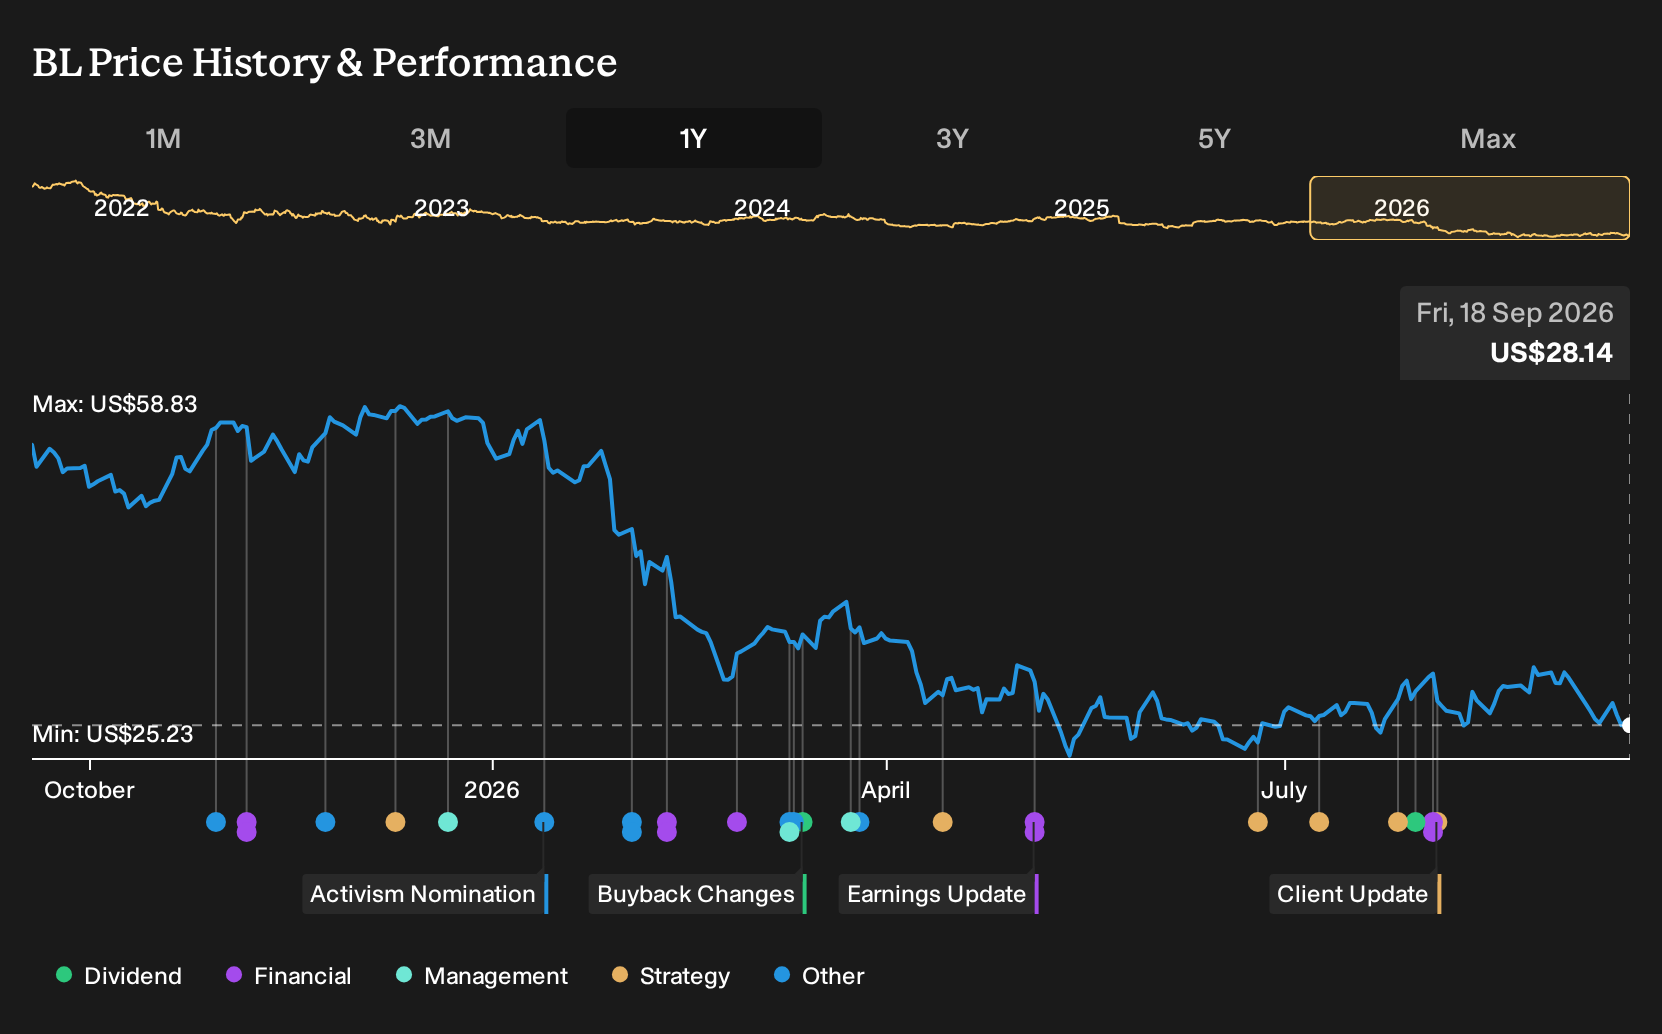Click the white current-price dot at chart end
This screenshot has width=1662, height=1034.
pyautogui.click(x=1627, y=725)
